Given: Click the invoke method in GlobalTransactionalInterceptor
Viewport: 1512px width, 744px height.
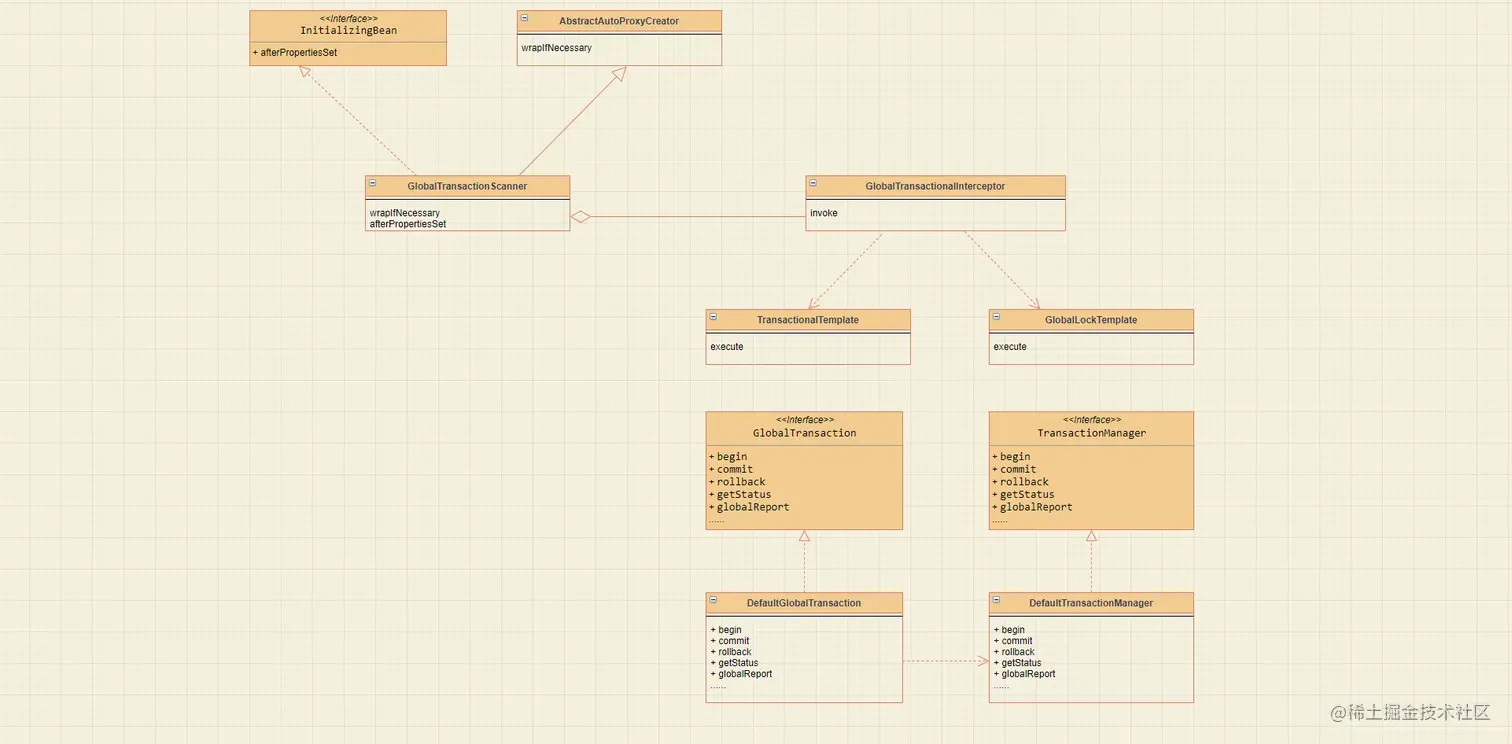Looking at the screenshot, I should click(x=824, y=213).
